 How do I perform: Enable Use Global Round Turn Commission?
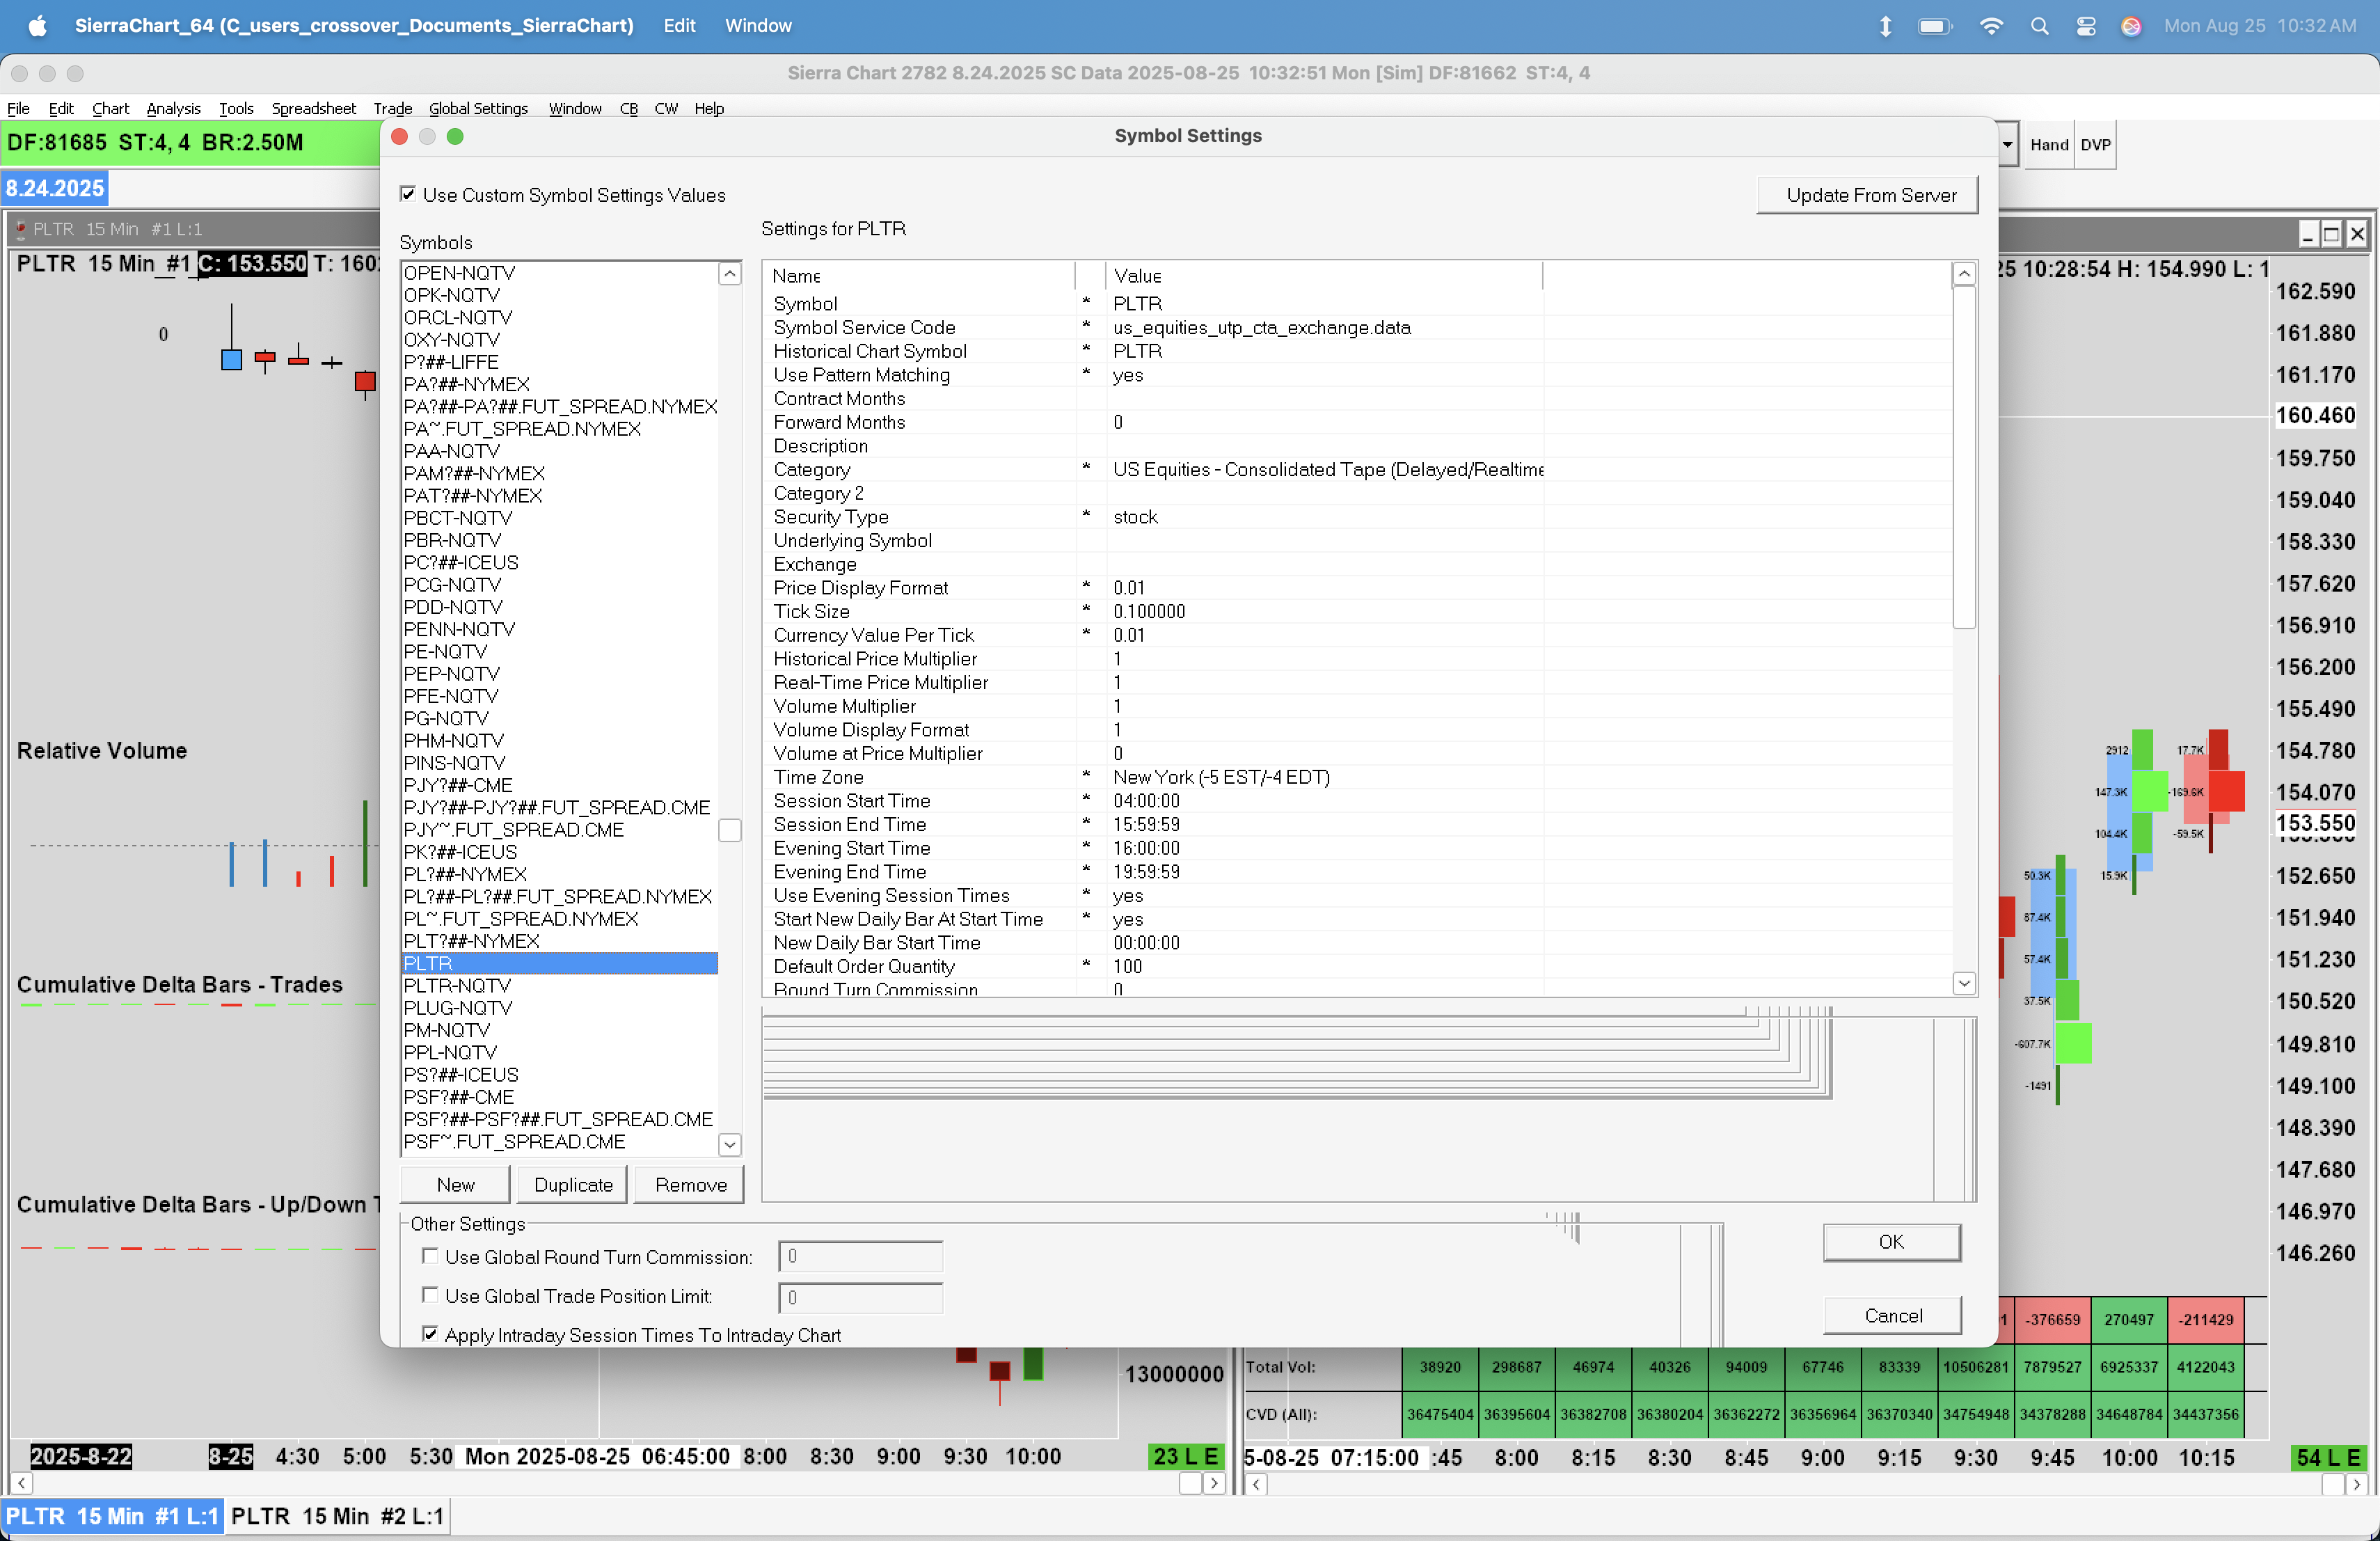[430, 1256]
